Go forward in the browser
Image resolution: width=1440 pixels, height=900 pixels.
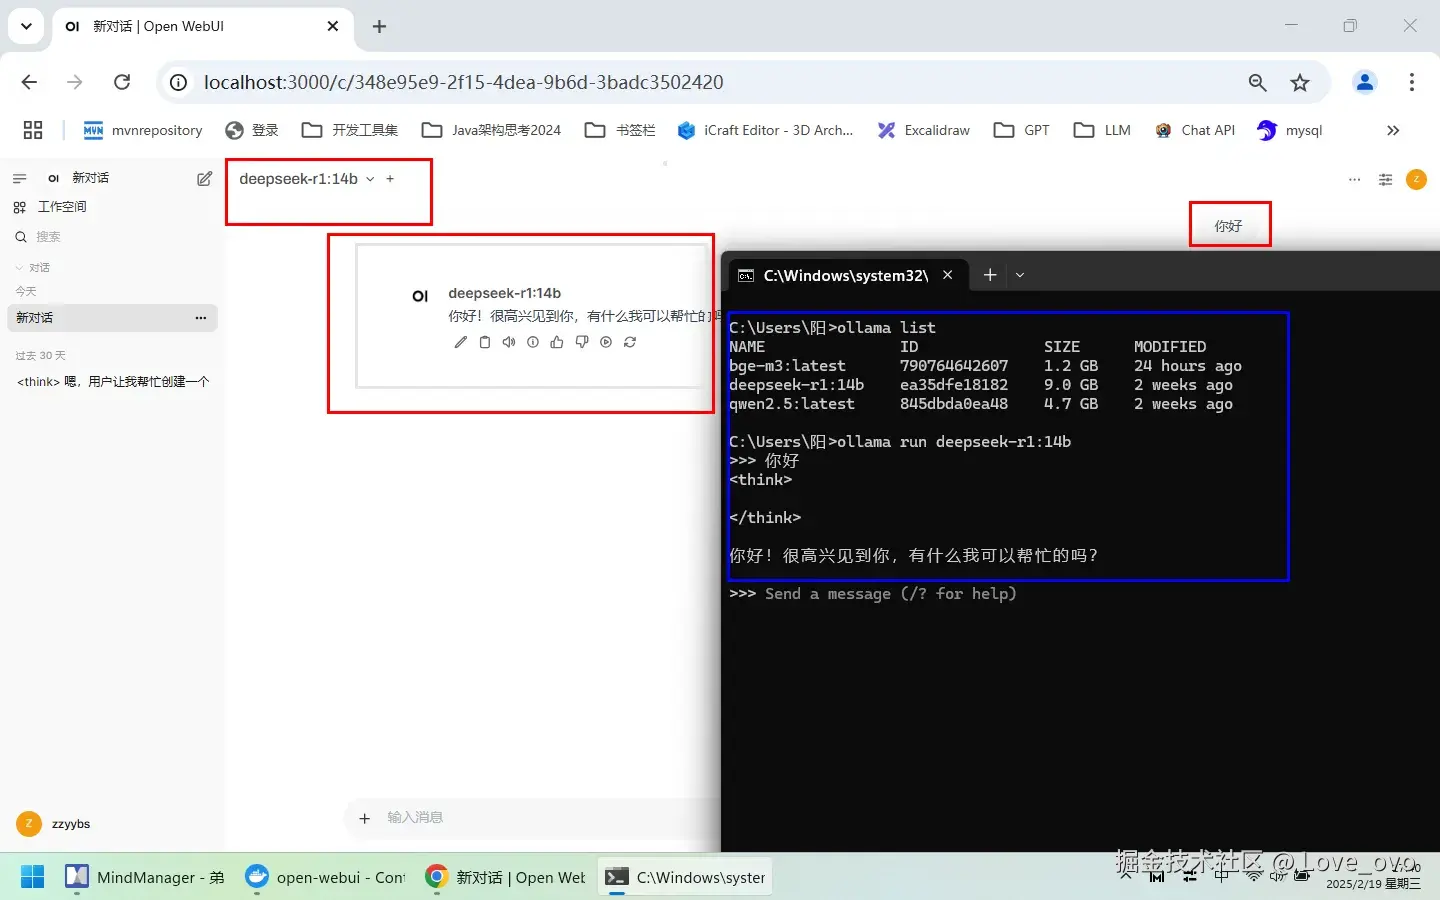pyautogui.click(x=75, y=82)
